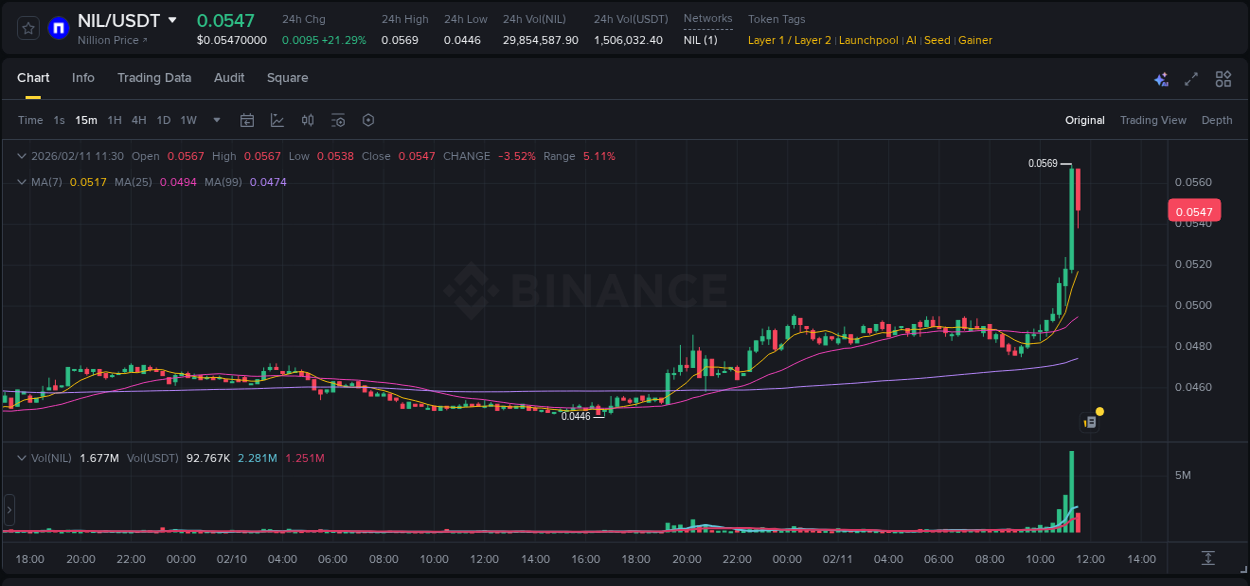The height and width of the screenshot is (586, 1250).
Task: Expand chart to fullscreen with diagonal arrows icon
Action: pyautogui.click(x=1192, y=78)
